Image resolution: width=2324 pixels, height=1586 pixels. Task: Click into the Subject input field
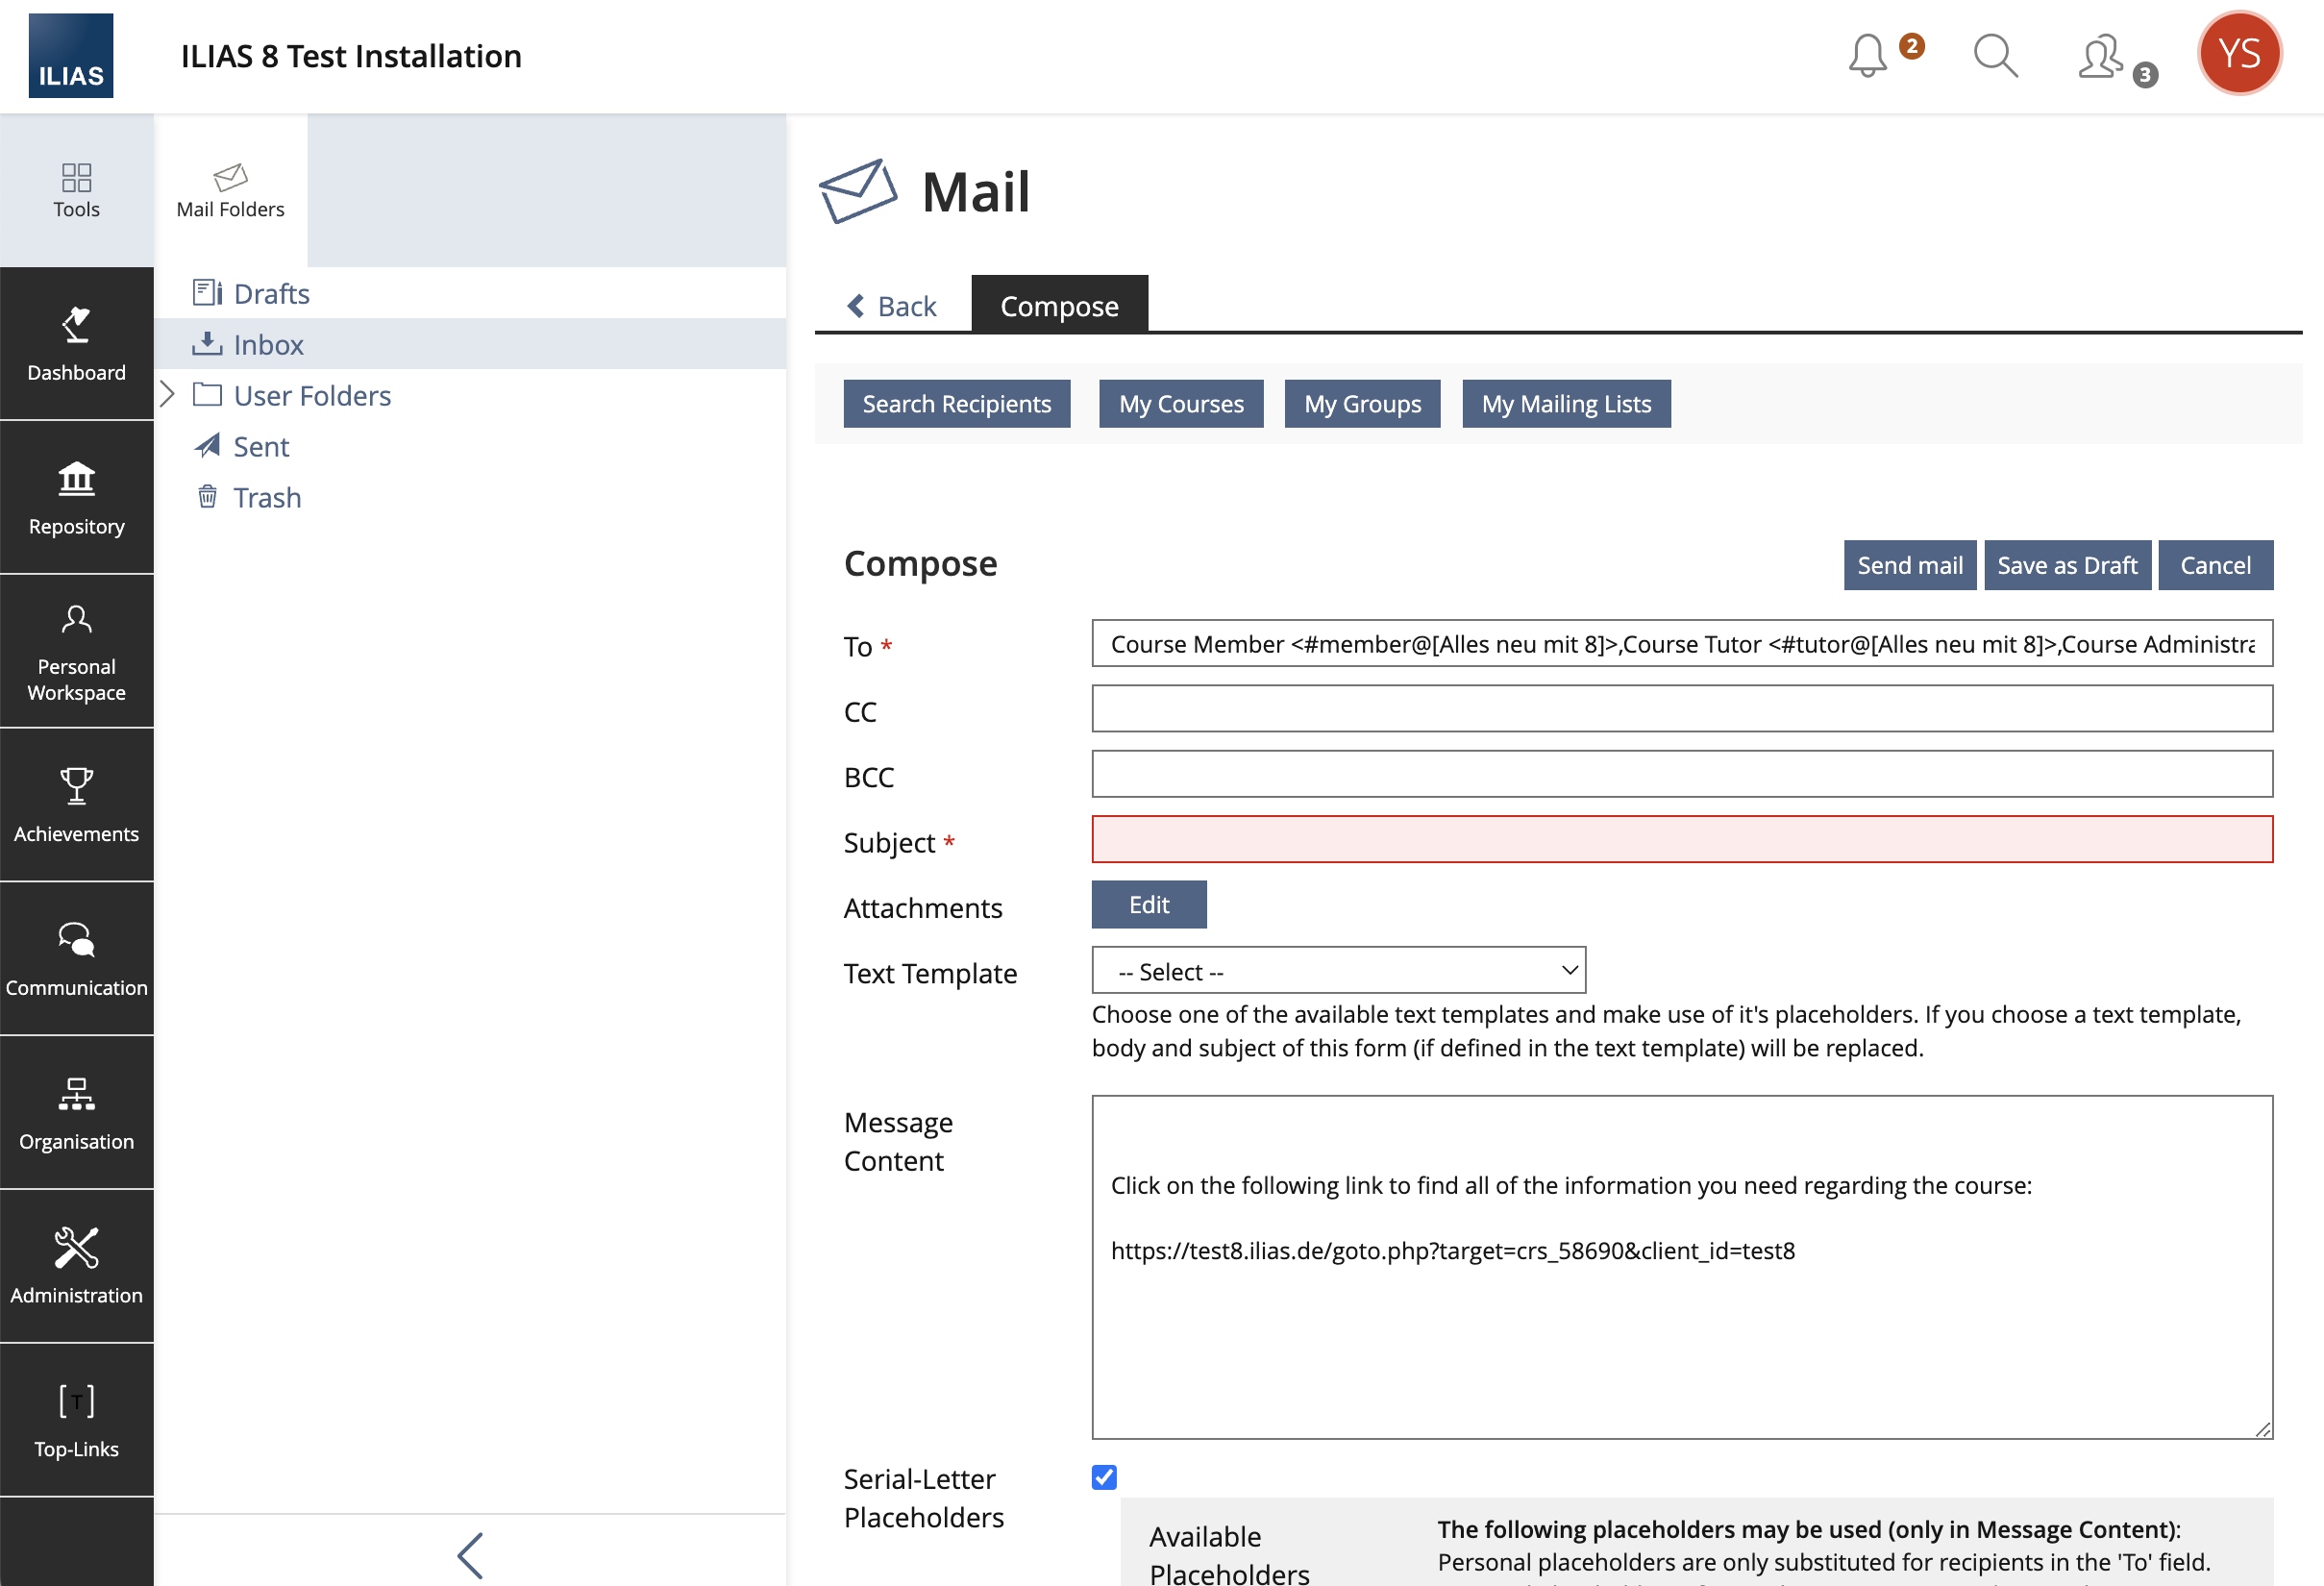[1681, 839]
